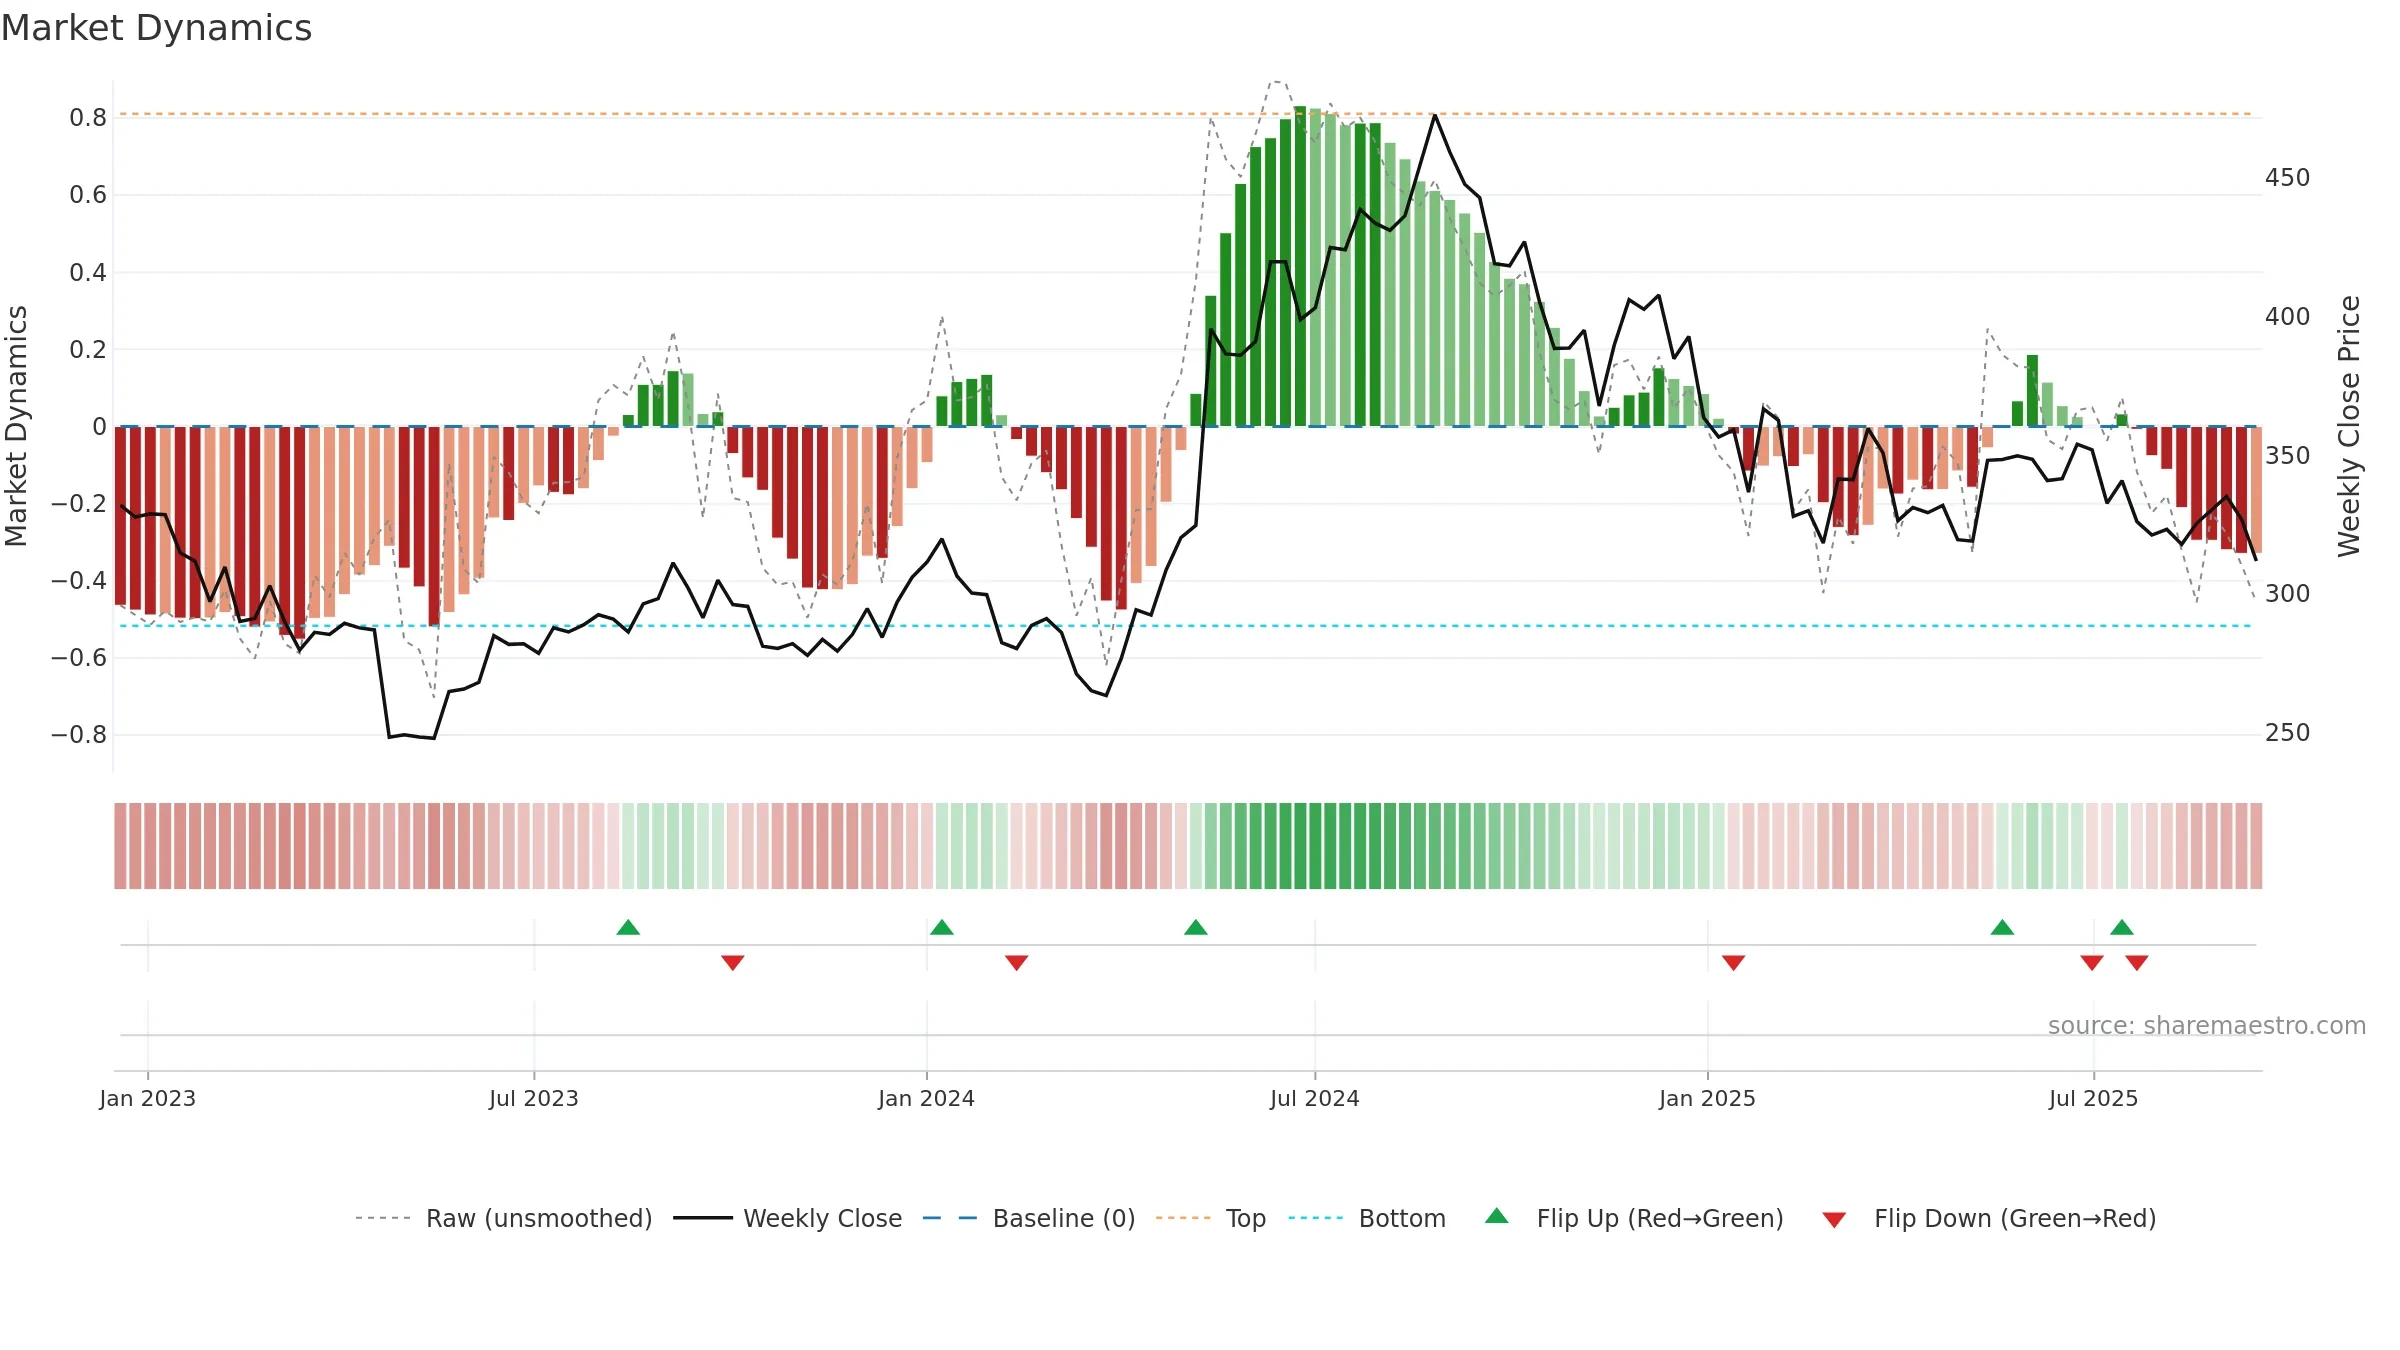Click the Jul 2024 x-axis label
The image size is (2400, 1350).
(1315, 1098)
